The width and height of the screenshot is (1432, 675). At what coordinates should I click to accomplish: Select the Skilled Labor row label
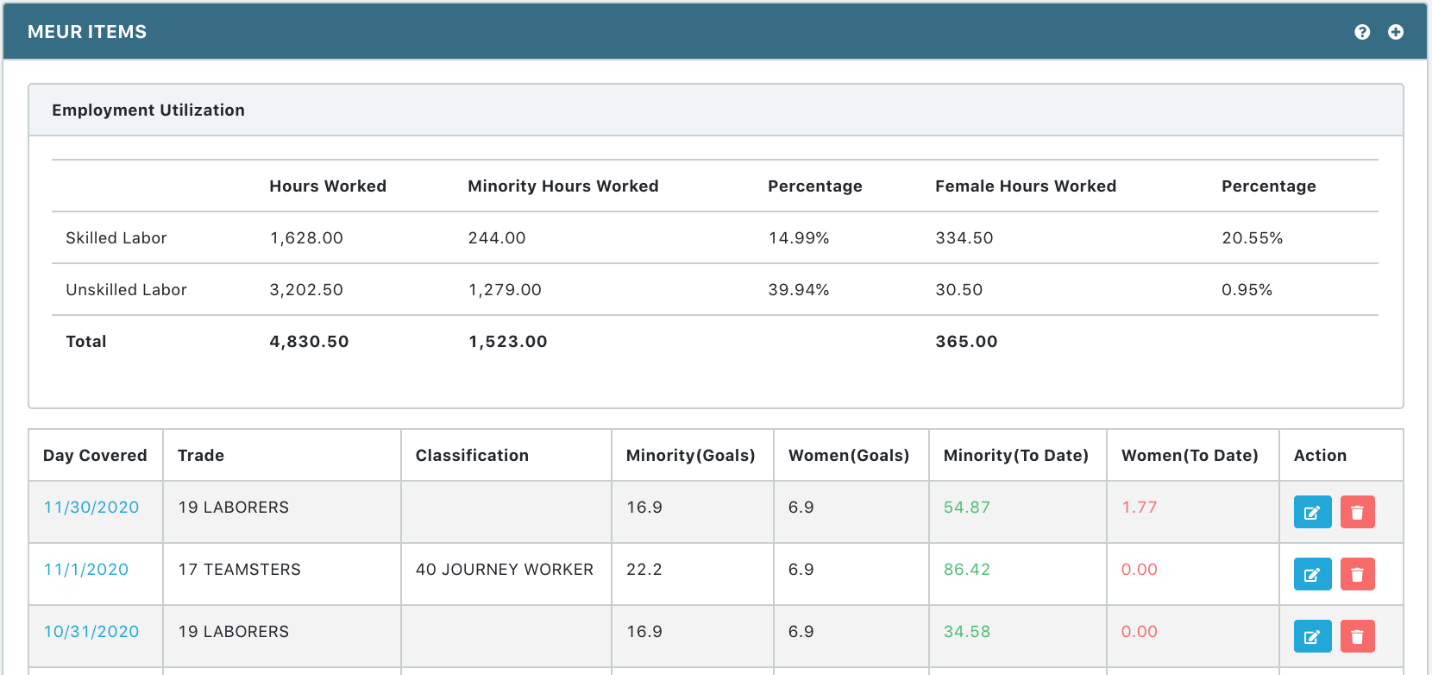(116, 238)
